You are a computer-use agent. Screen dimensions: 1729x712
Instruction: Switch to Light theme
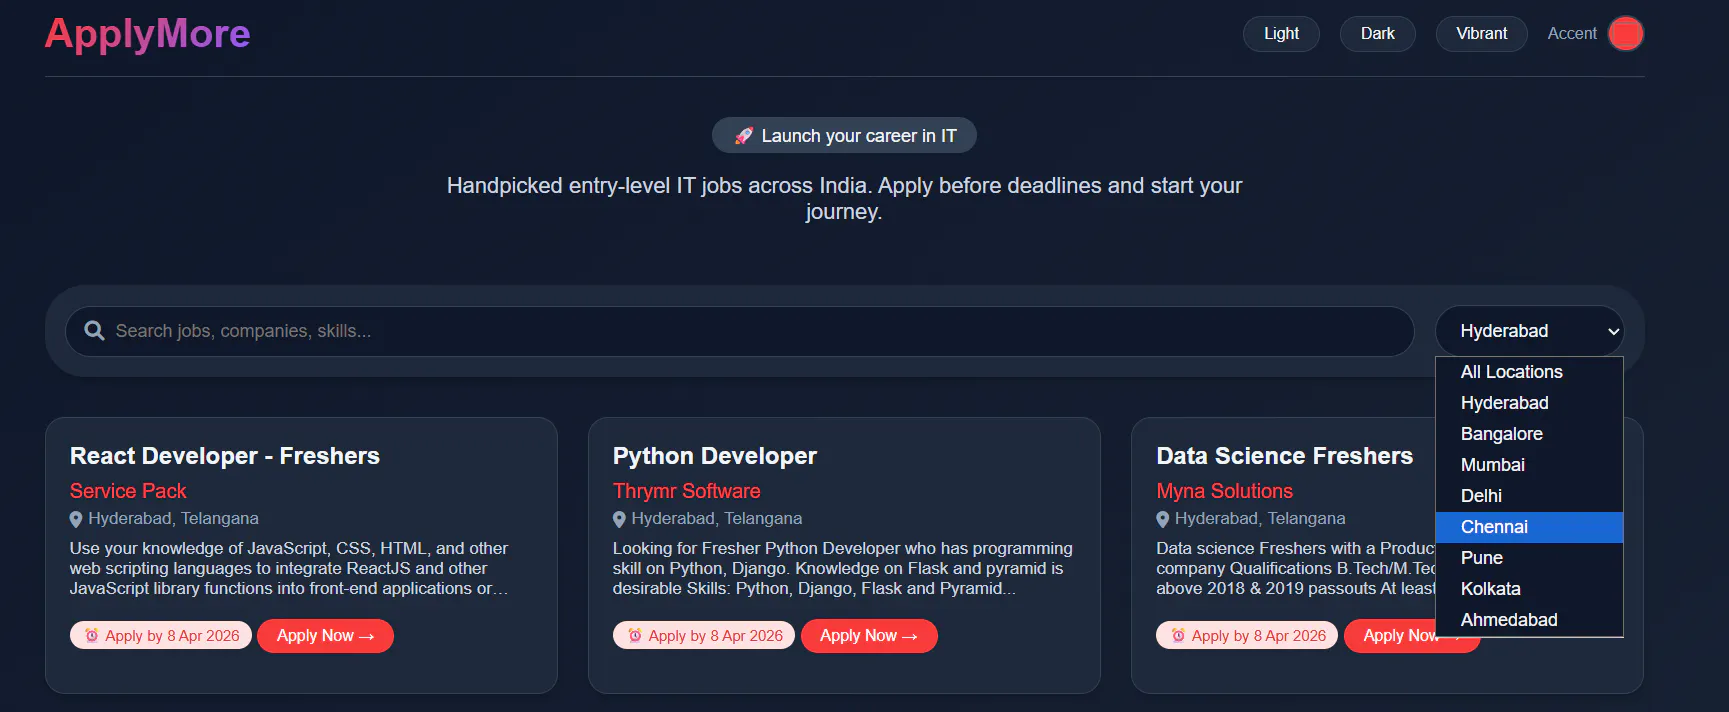pyautogui.click(x=1281, y=33)
